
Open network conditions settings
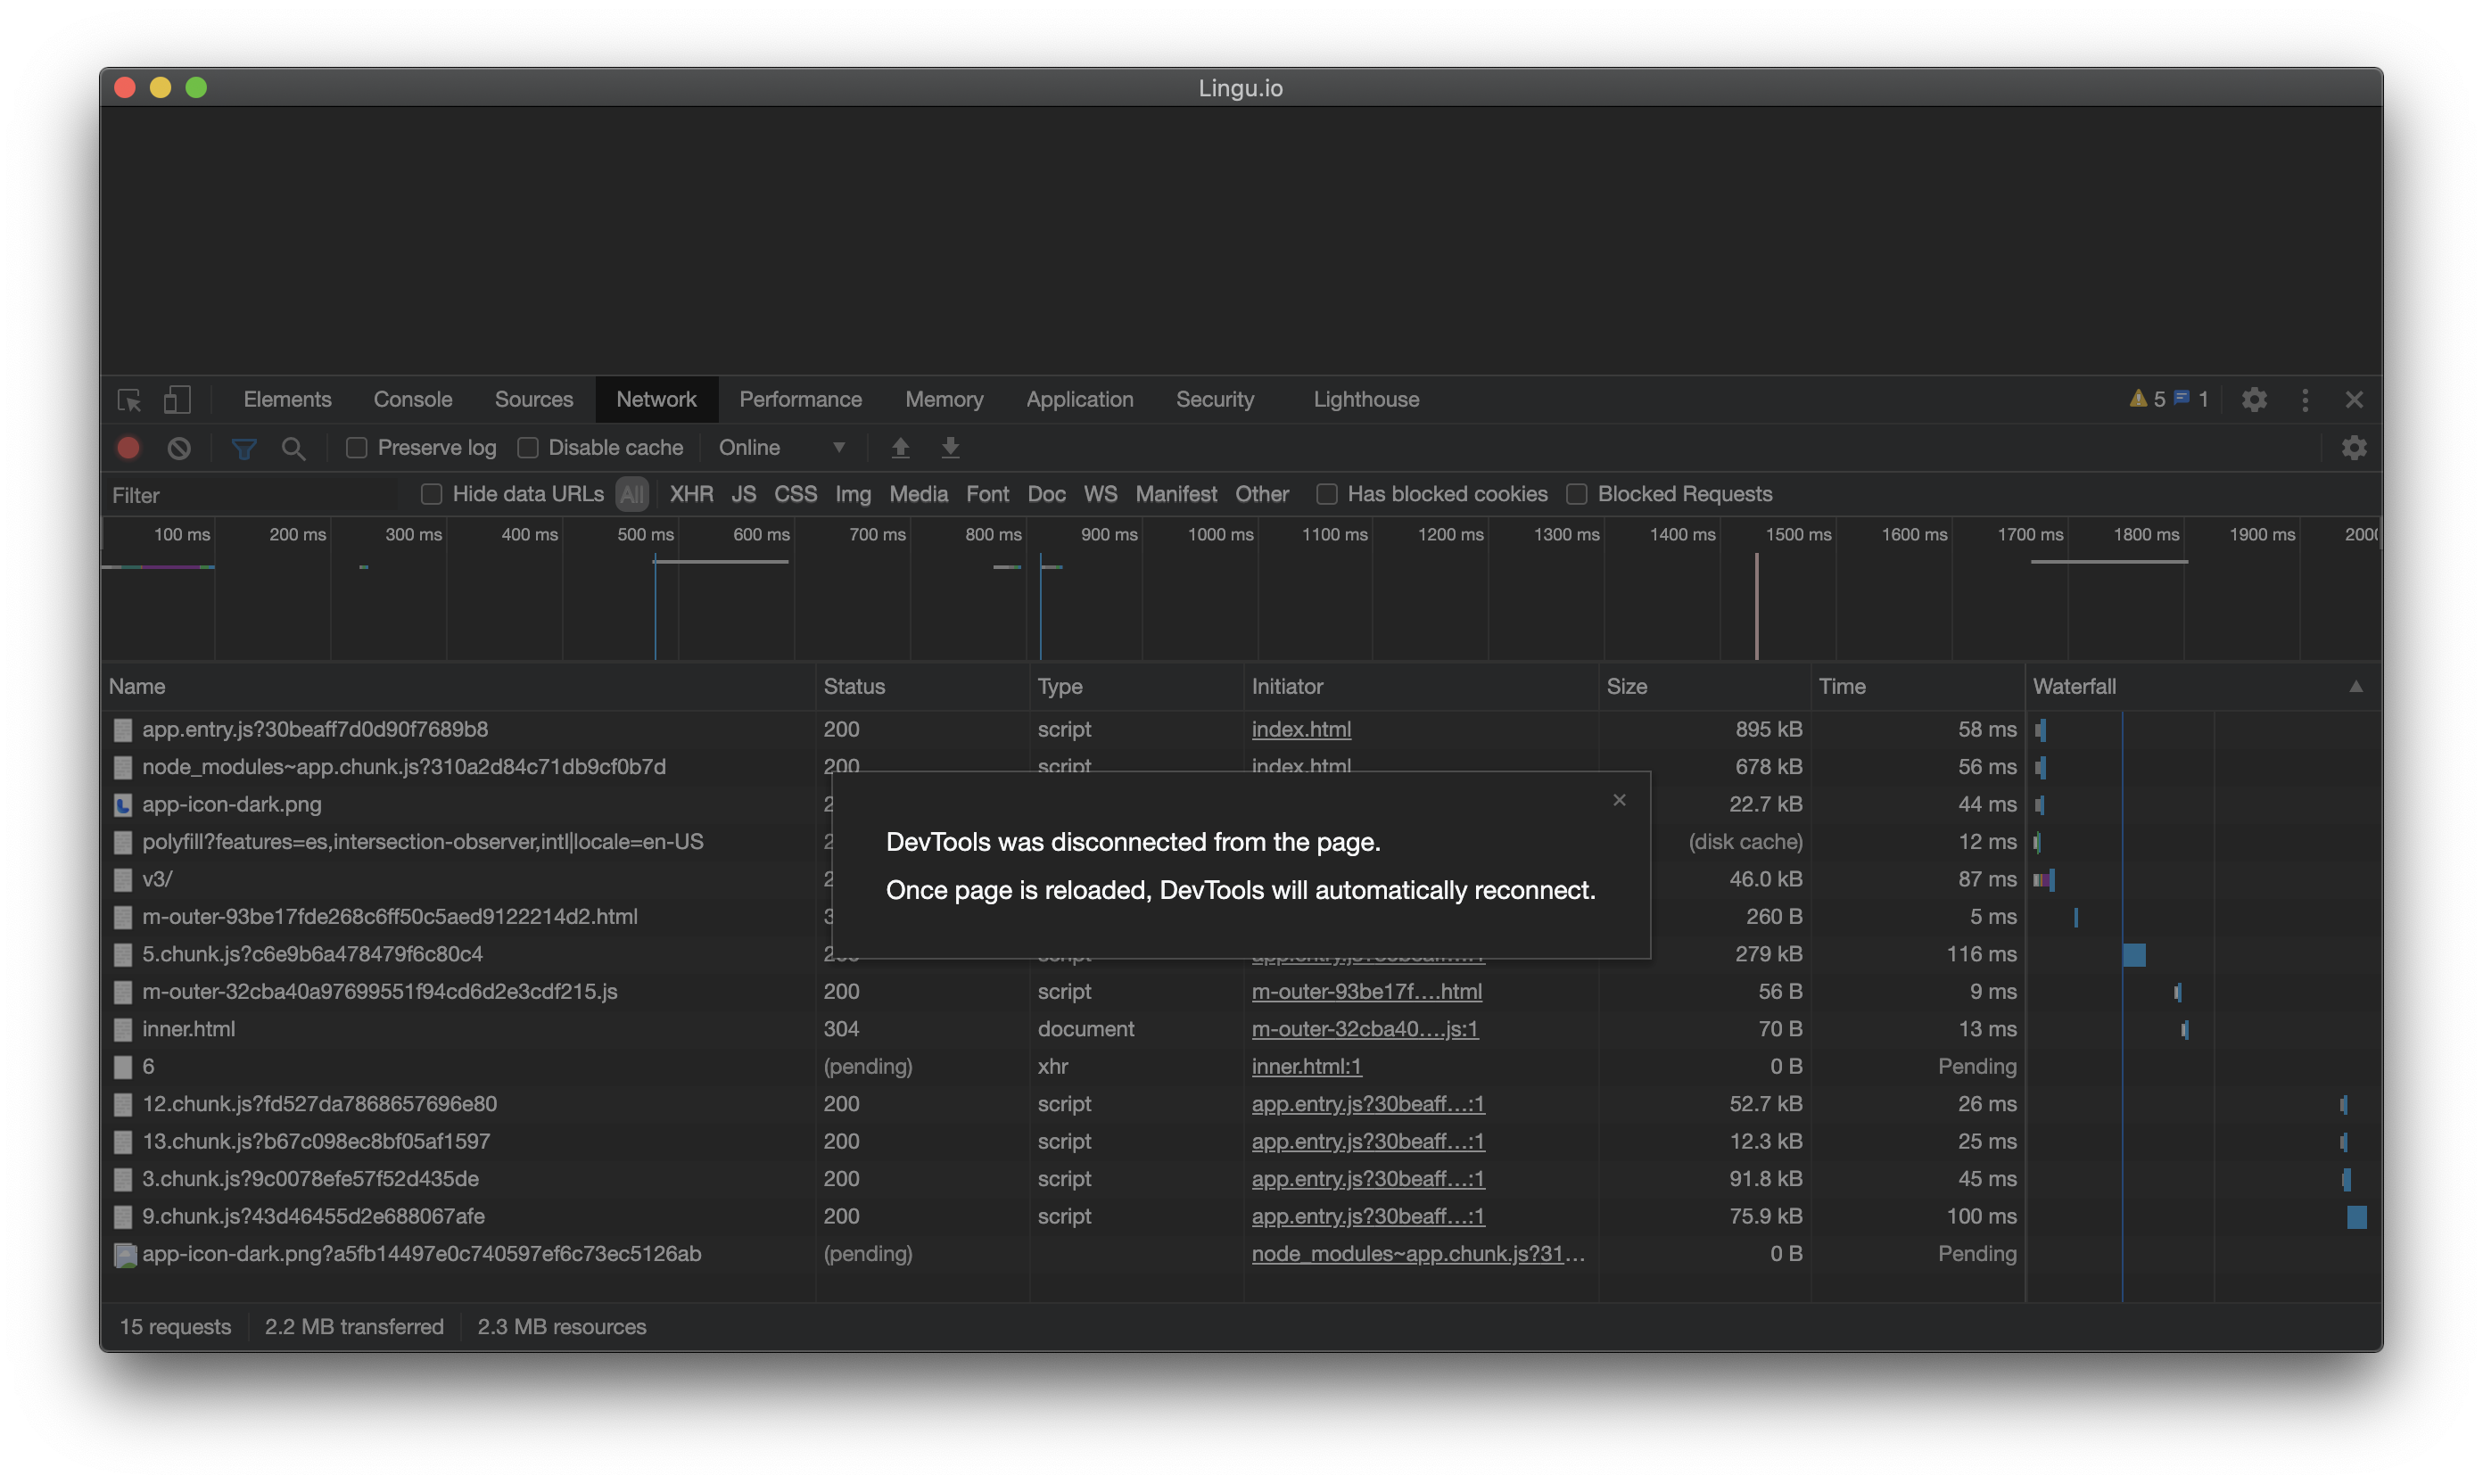pyautogui.click(x=2355, y=447)
